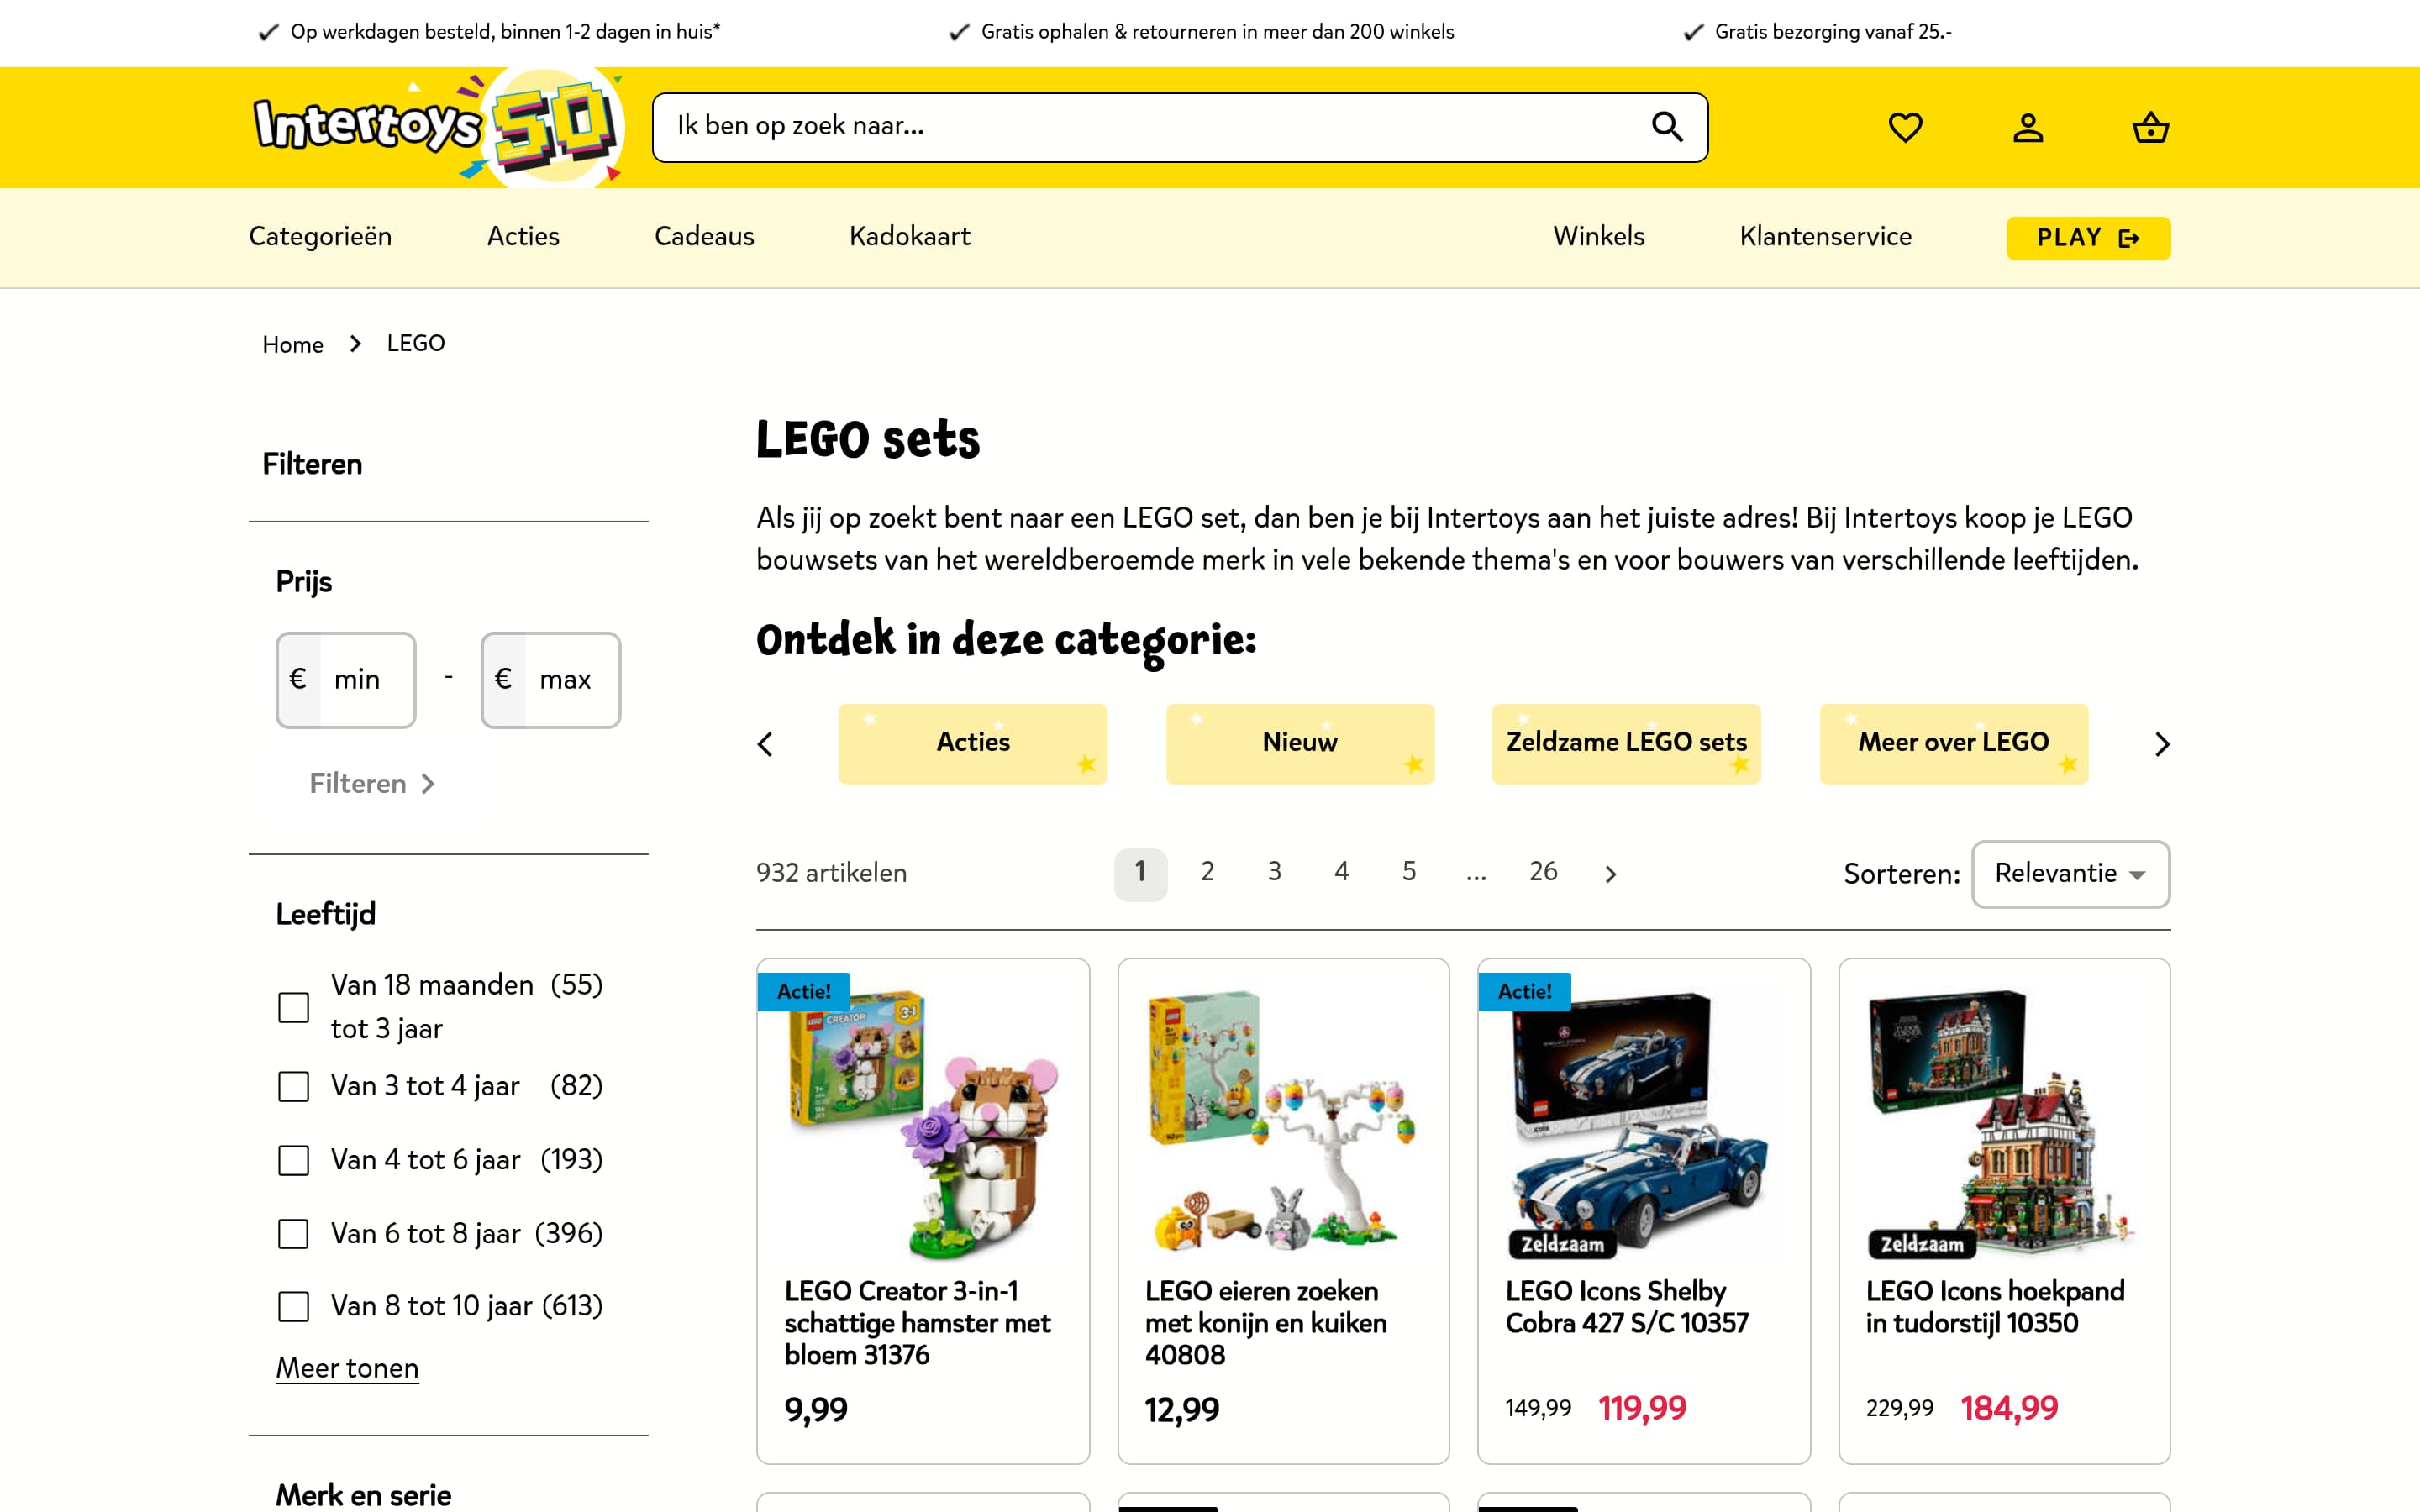
Task: Open the wishlist heart icon
Action: [1904, 127]
